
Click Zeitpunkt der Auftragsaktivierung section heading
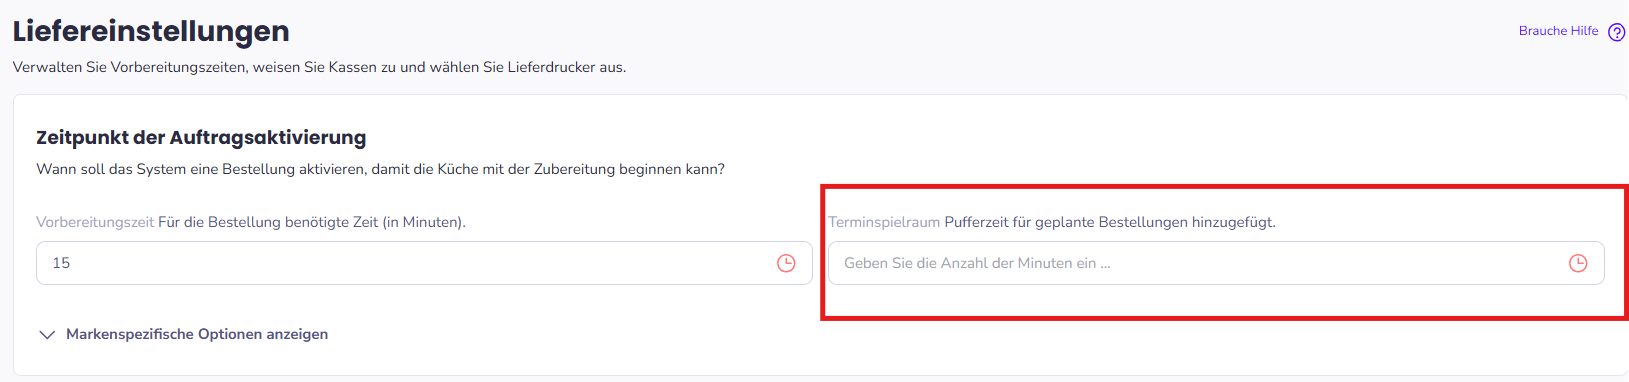point(201,138)
